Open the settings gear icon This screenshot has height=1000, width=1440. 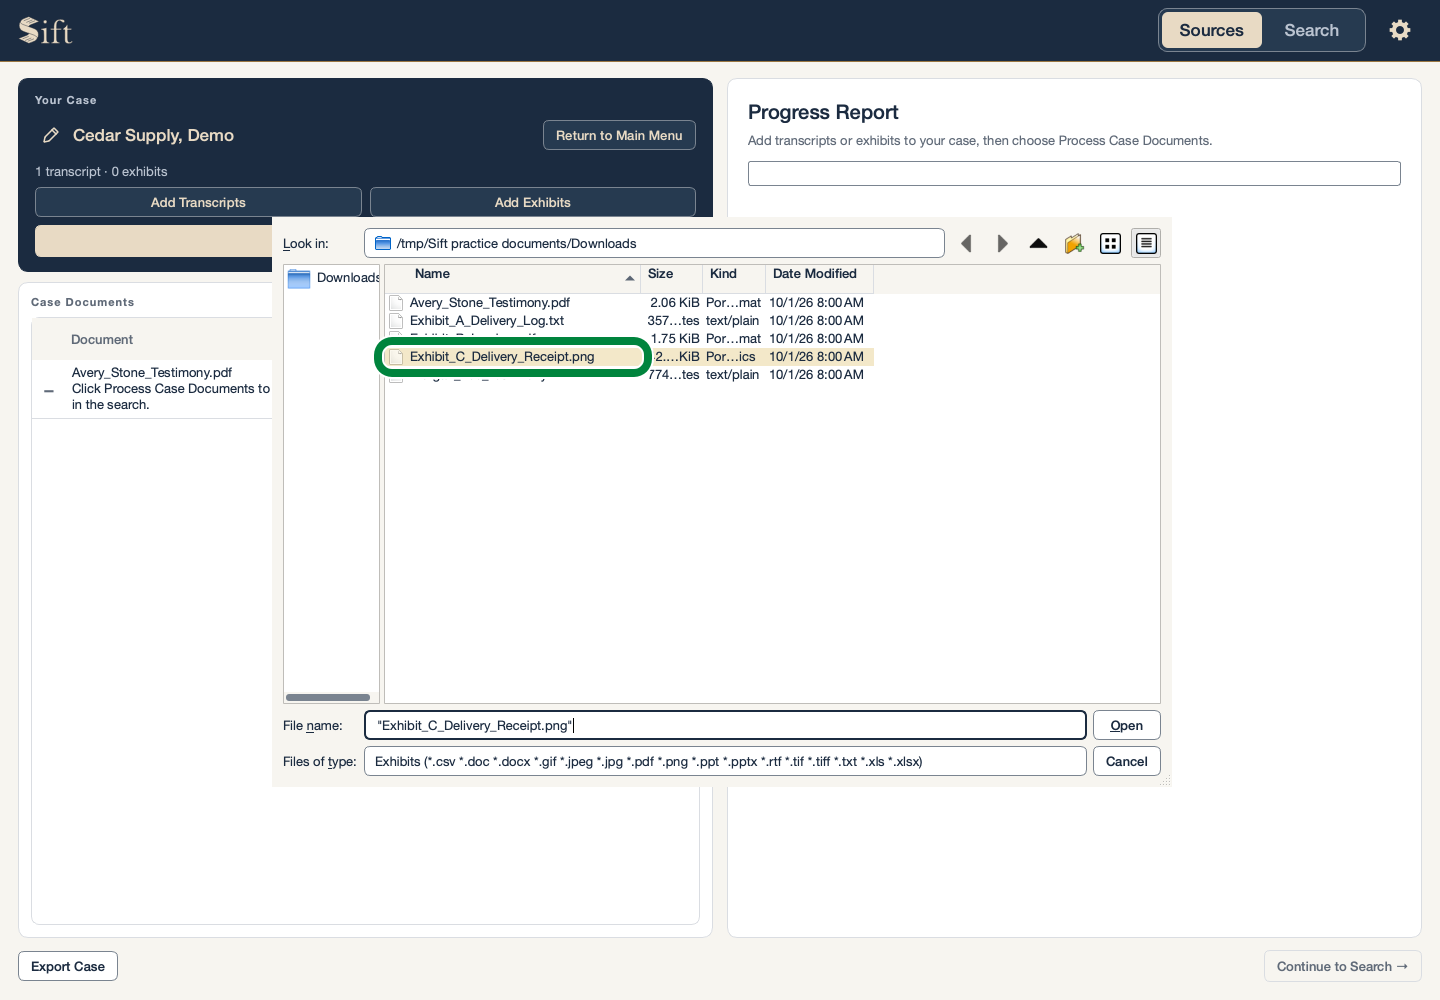(x=1400, y=30)
